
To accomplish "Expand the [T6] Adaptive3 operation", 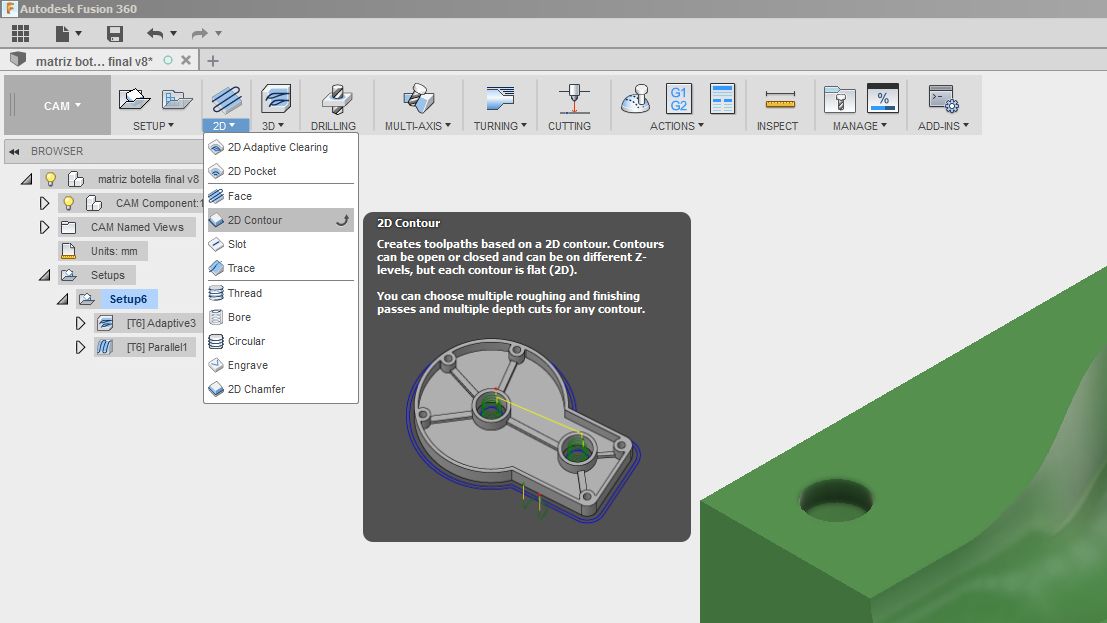I will coord(80,324).
